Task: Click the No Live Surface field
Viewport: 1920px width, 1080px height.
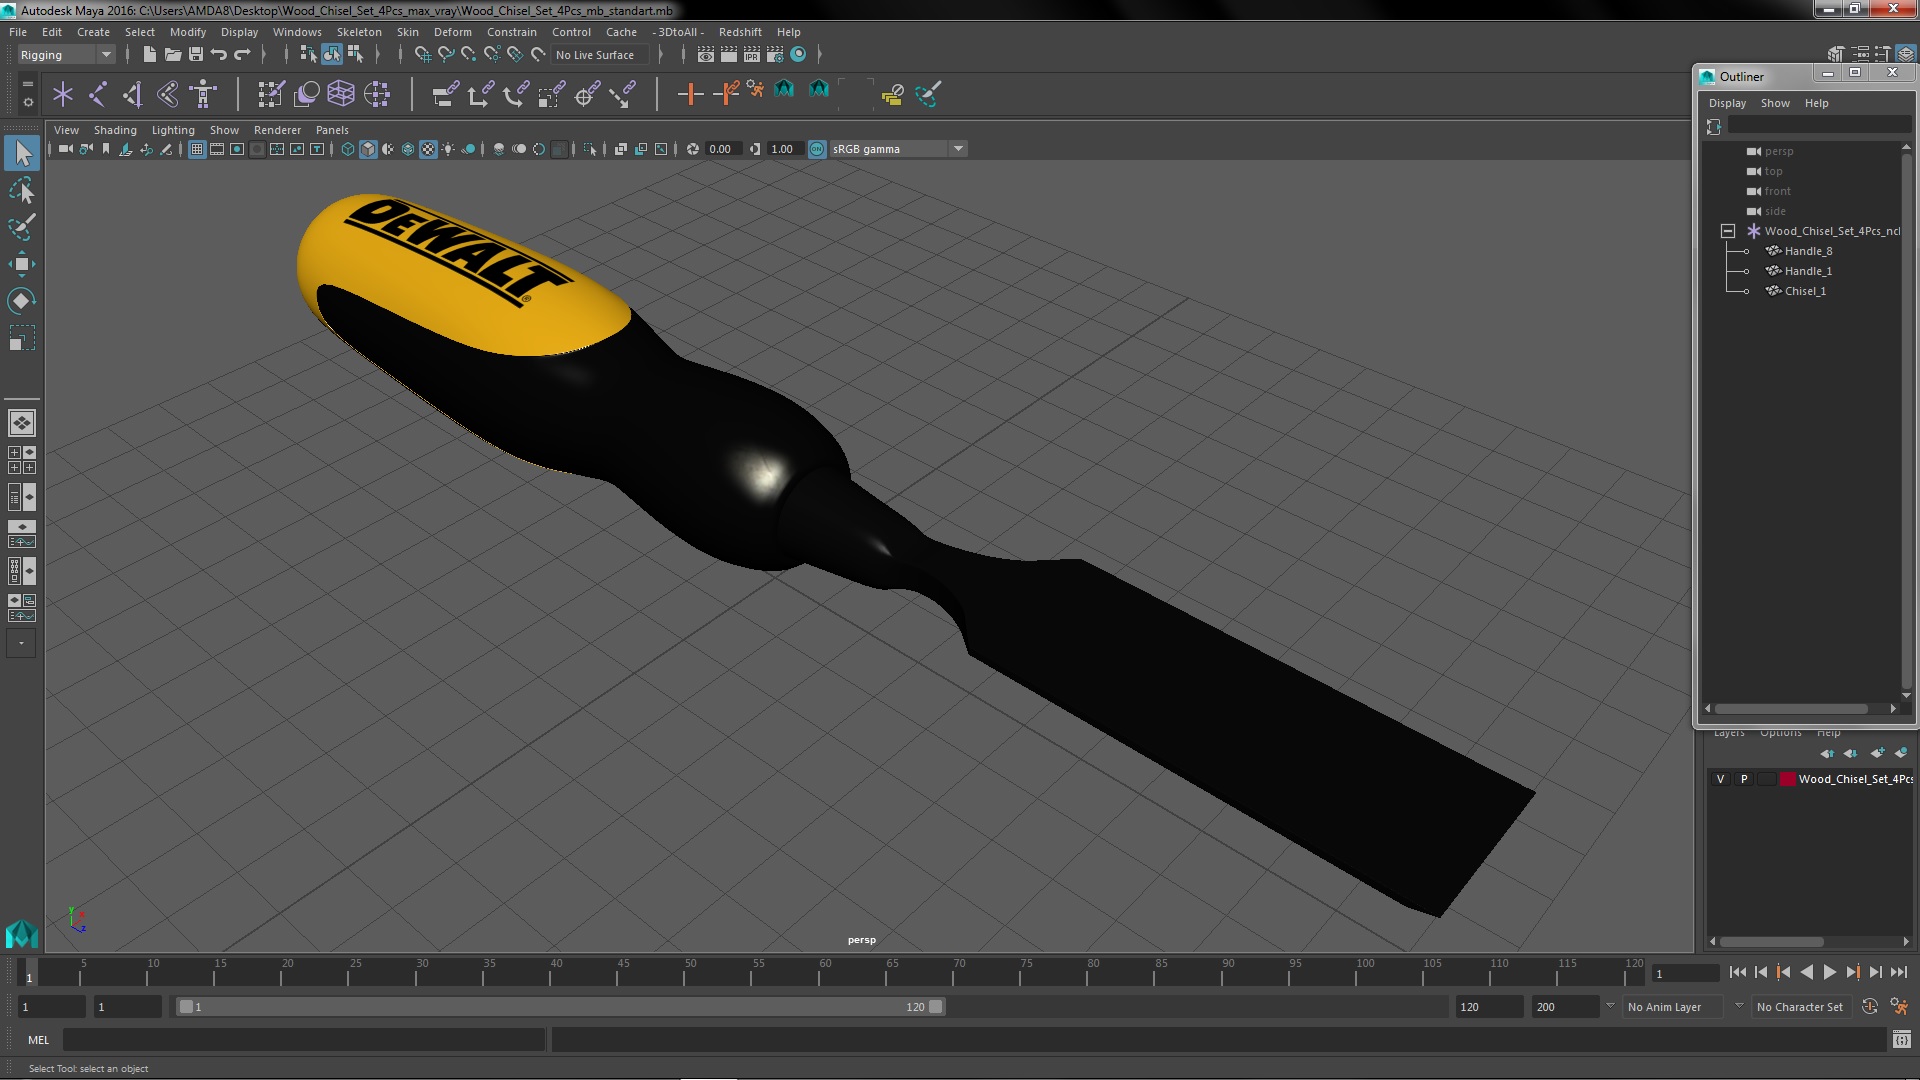Action: (x=600, y=55)
